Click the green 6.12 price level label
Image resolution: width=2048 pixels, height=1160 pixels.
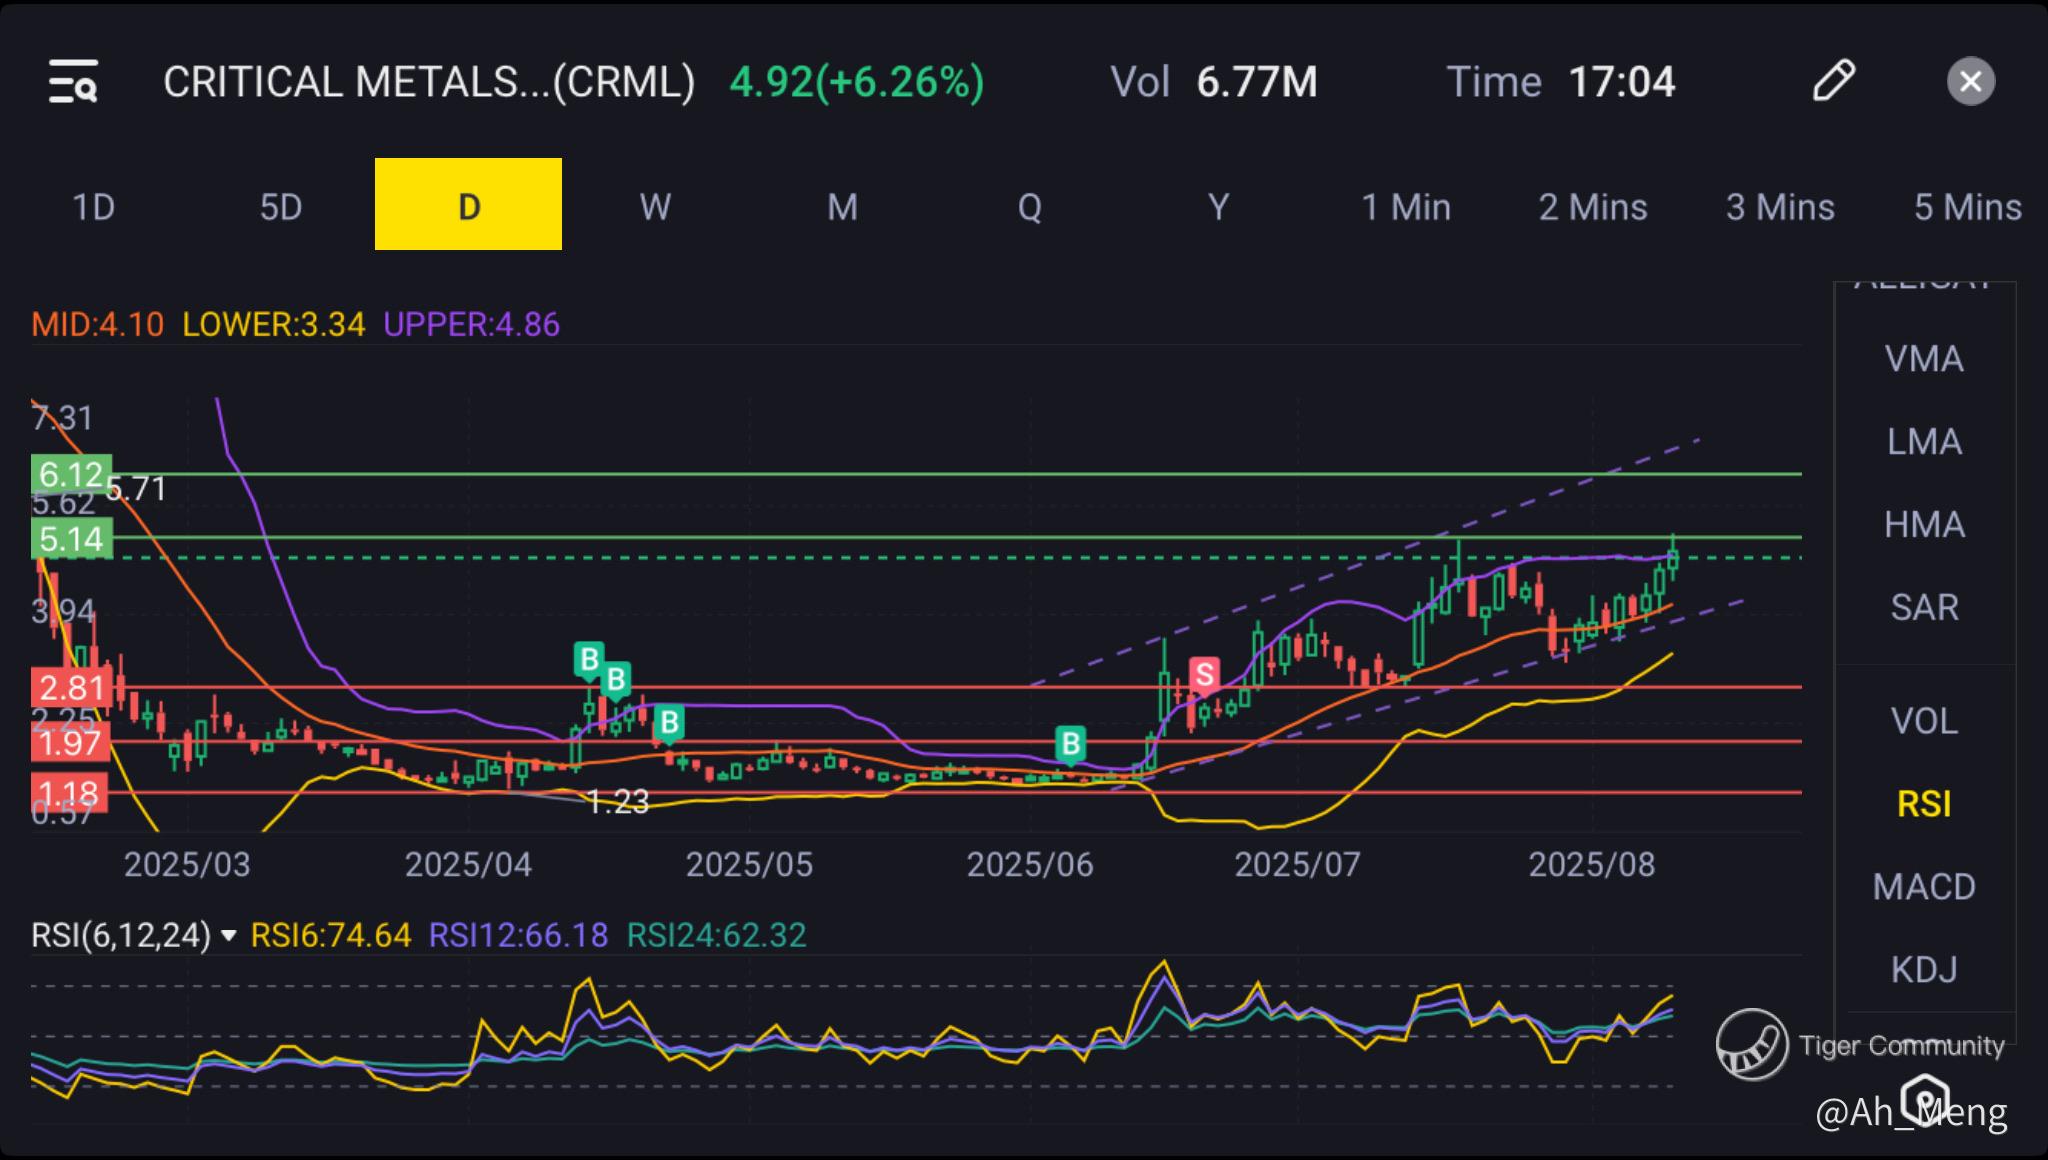pyautogui.click(x=71, y=473)
